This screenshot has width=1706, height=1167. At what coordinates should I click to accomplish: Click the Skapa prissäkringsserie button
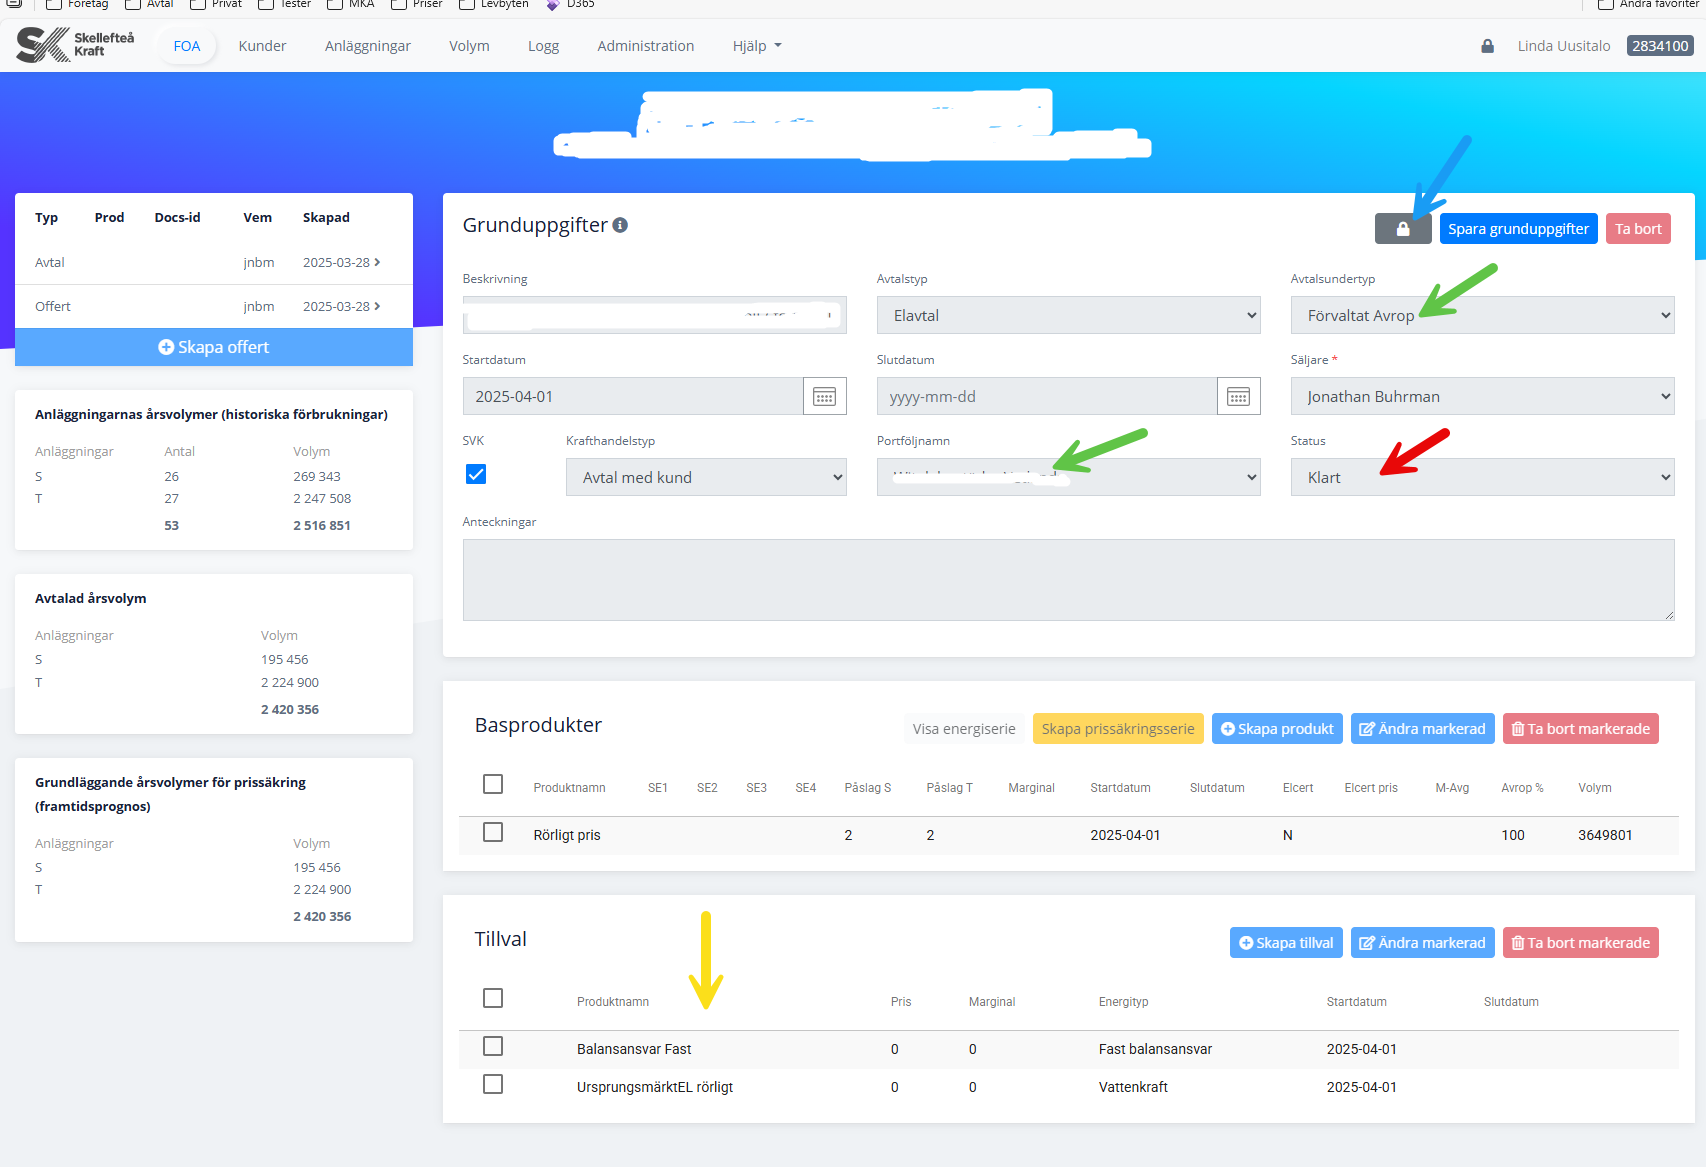click(x=1117, y=729)
